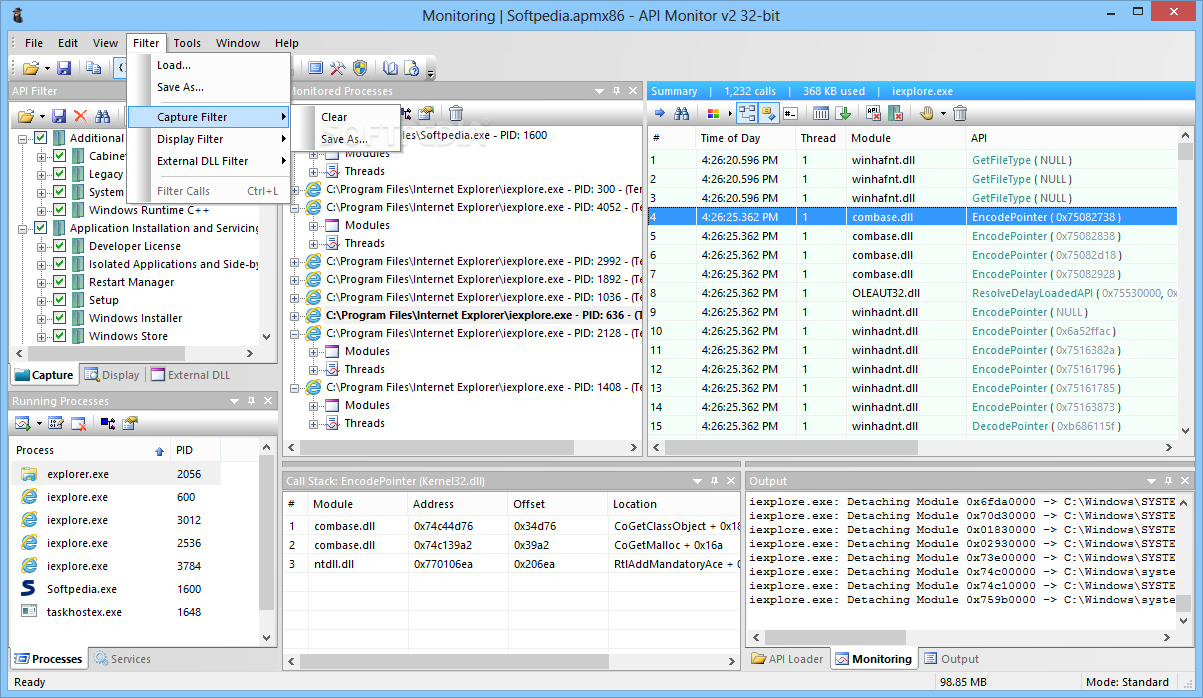This screenshot has width=1203, height=698.
Task: Click the blue square hook icon in Running Processes toolbar
Action: pos(108,424)
